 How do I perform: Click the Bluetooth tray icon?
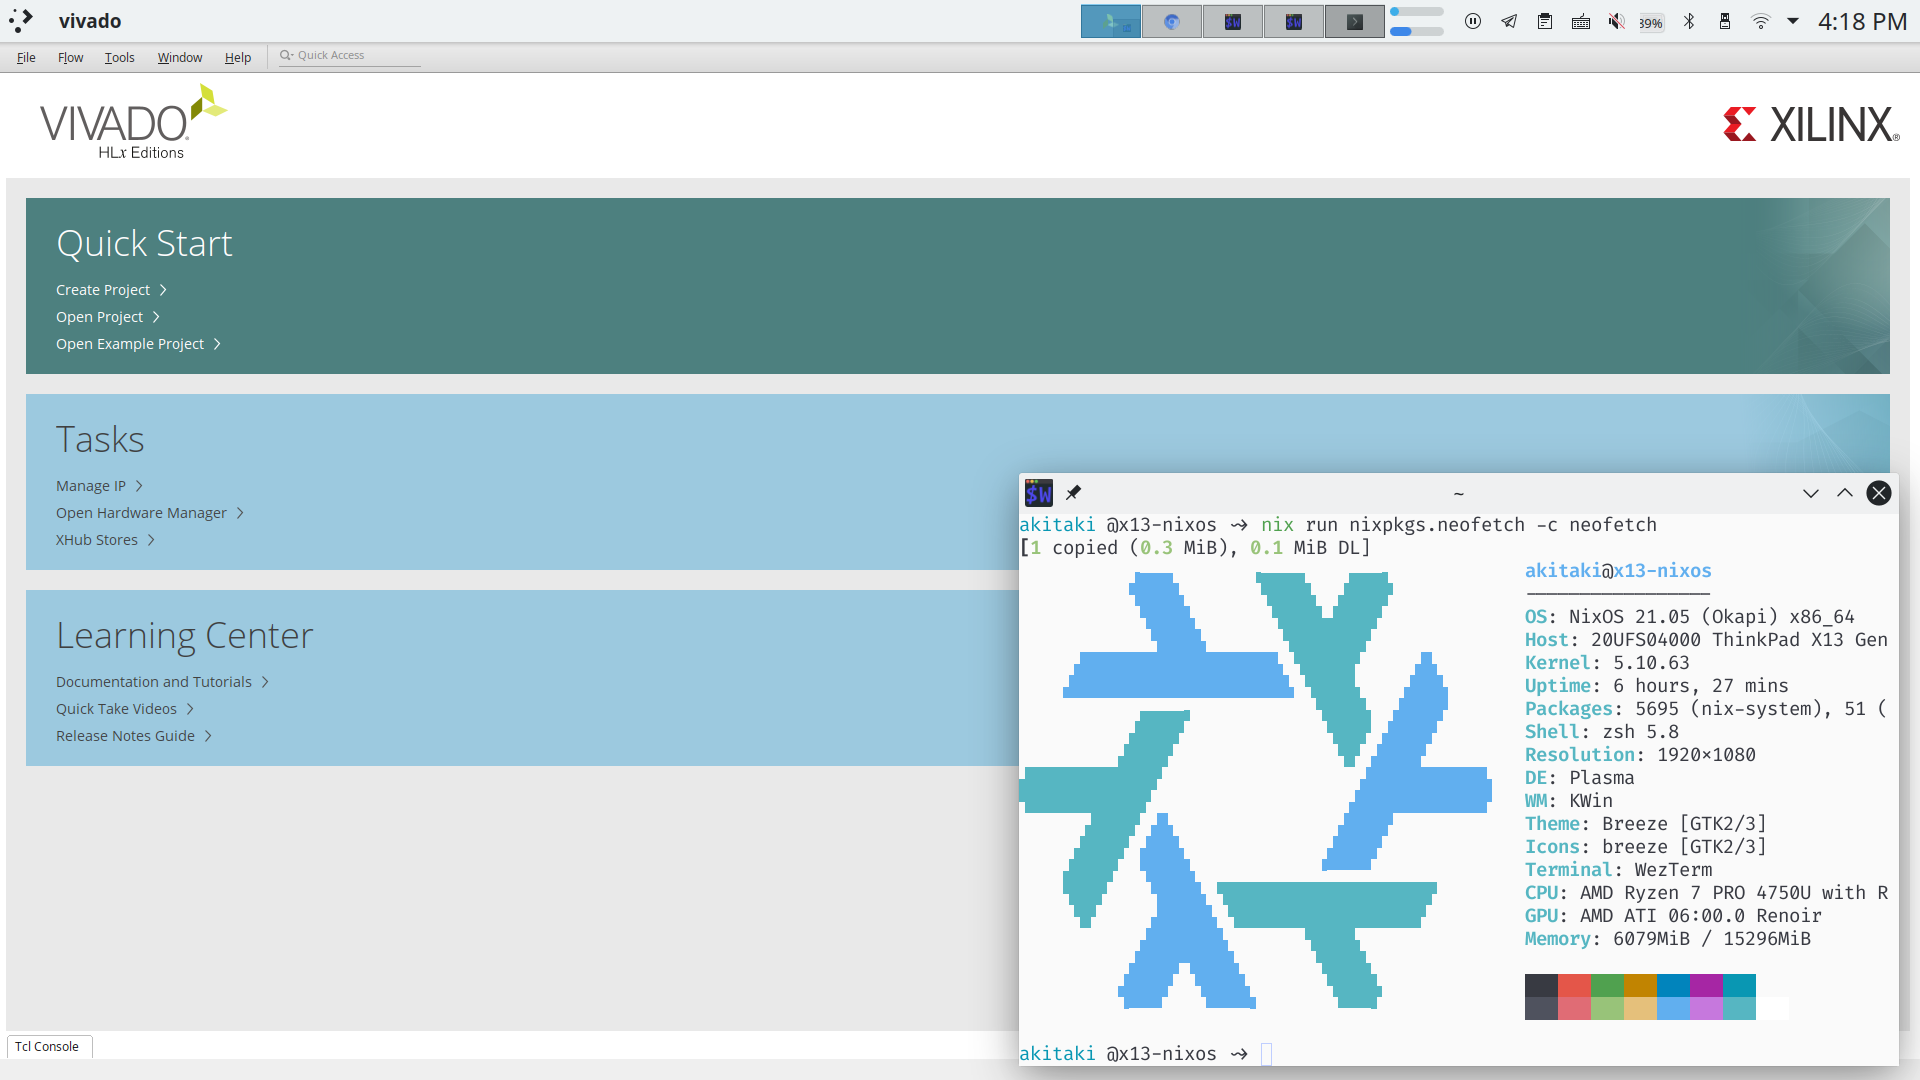pyautogui.click(x=1689, y=21)
